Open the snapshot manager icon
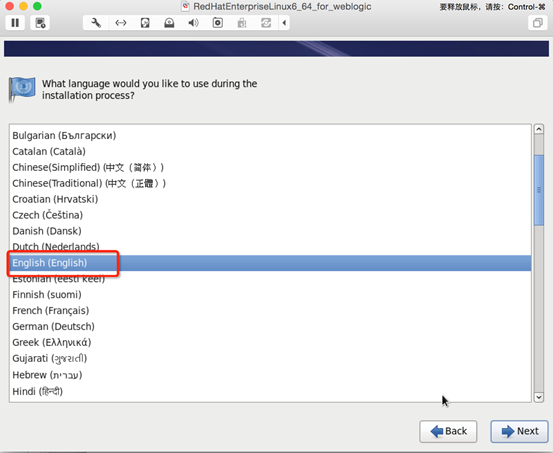This screenshot has height=453, width=553. 40,23
